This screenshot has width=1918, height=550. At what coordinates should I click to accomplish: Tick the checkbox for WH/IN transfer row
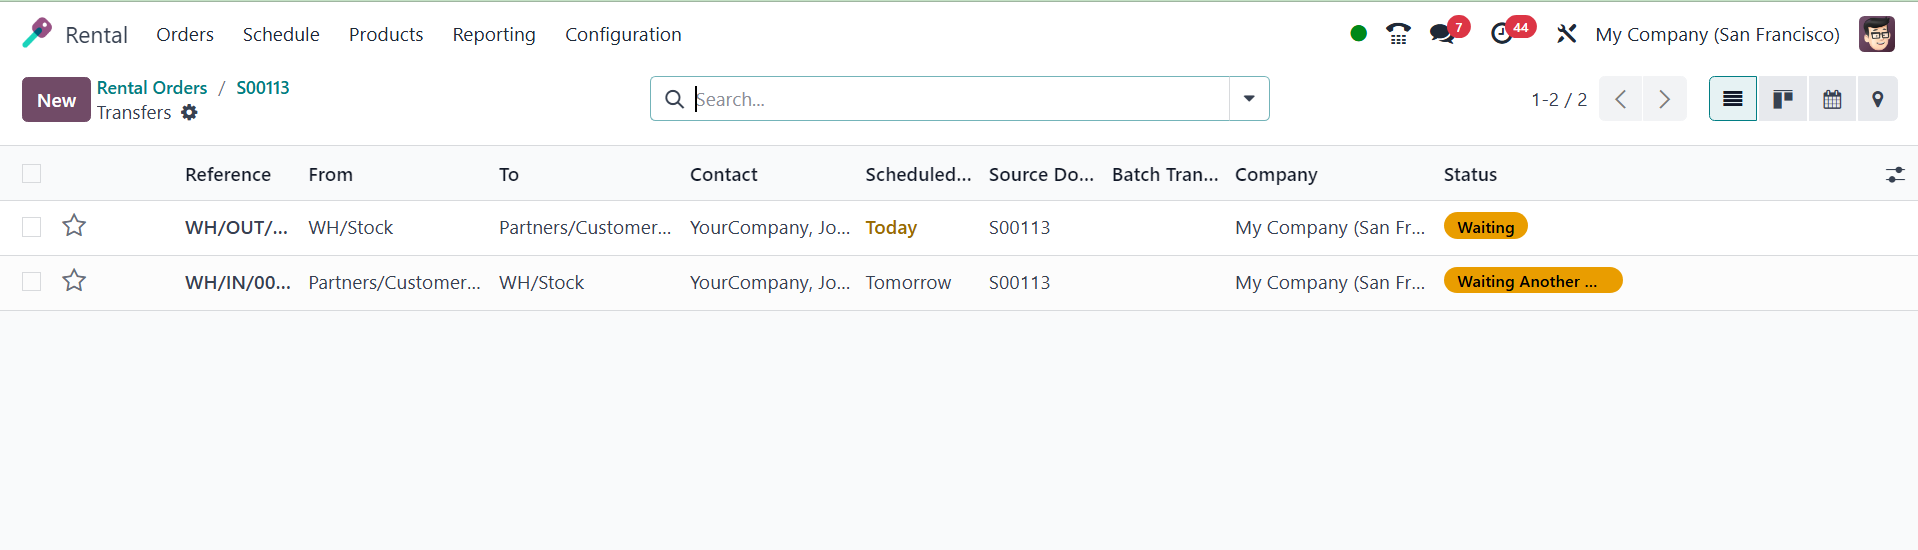click(x=32, y=282)
